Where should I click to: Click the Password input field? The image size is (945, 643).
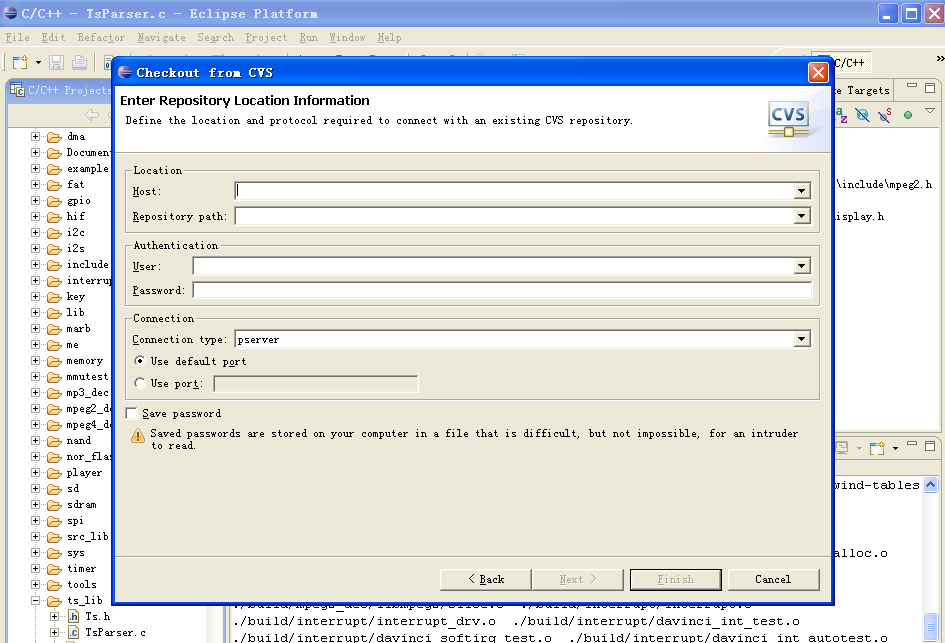(x=502, y=290)
